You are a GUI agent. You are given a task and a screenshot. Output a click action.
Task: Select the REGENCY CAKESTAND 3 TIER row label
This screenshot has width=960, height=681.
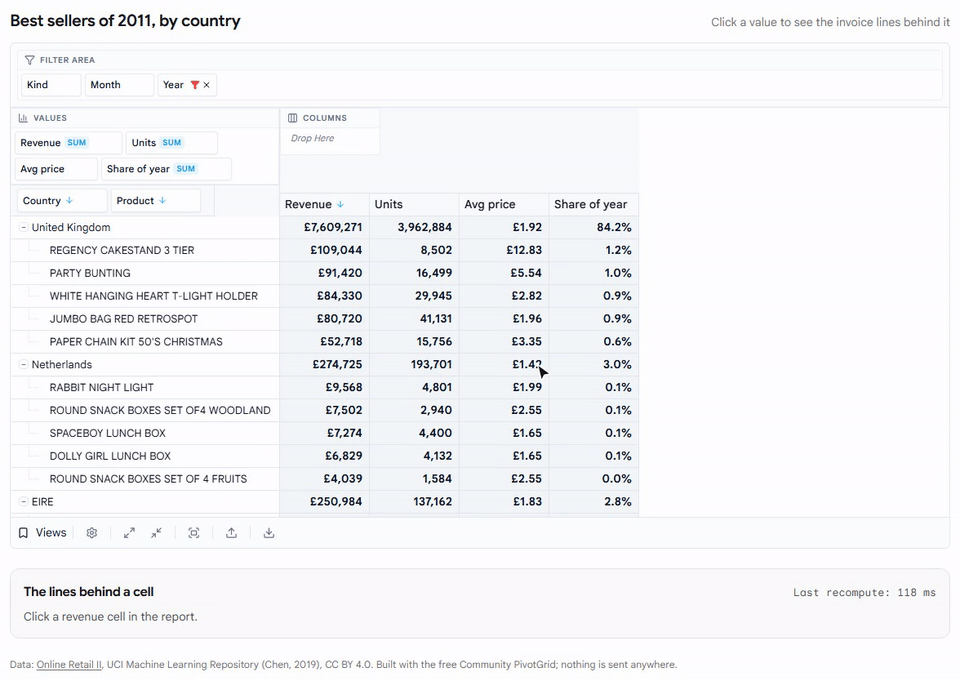(x=122, y=250)
